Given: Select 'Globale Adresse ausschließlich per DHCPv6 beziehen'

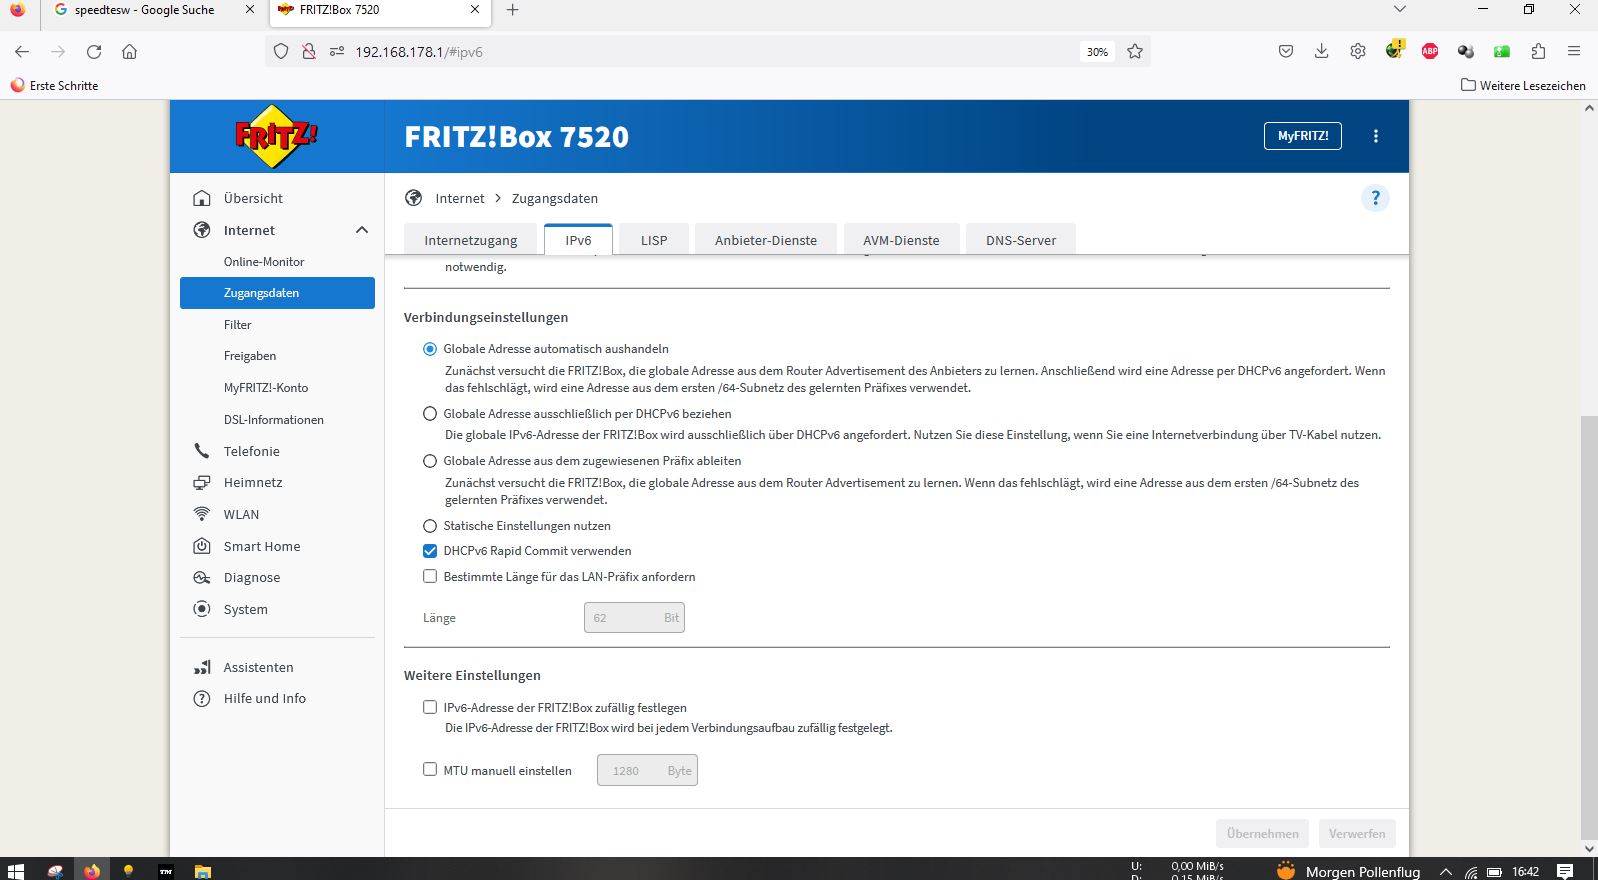Looking at the screenshot, I should point(430,413).
